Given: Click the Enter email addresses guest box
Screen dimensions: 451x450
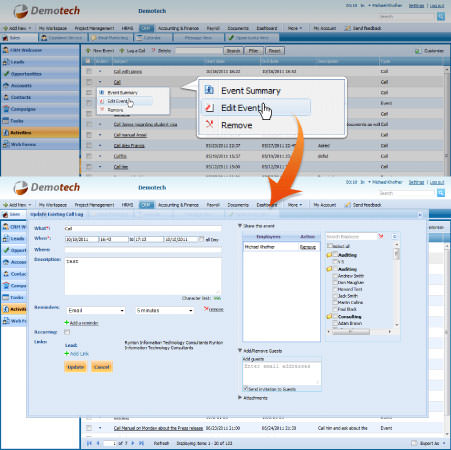Looking at the screenshot, I should pos(282,373).
